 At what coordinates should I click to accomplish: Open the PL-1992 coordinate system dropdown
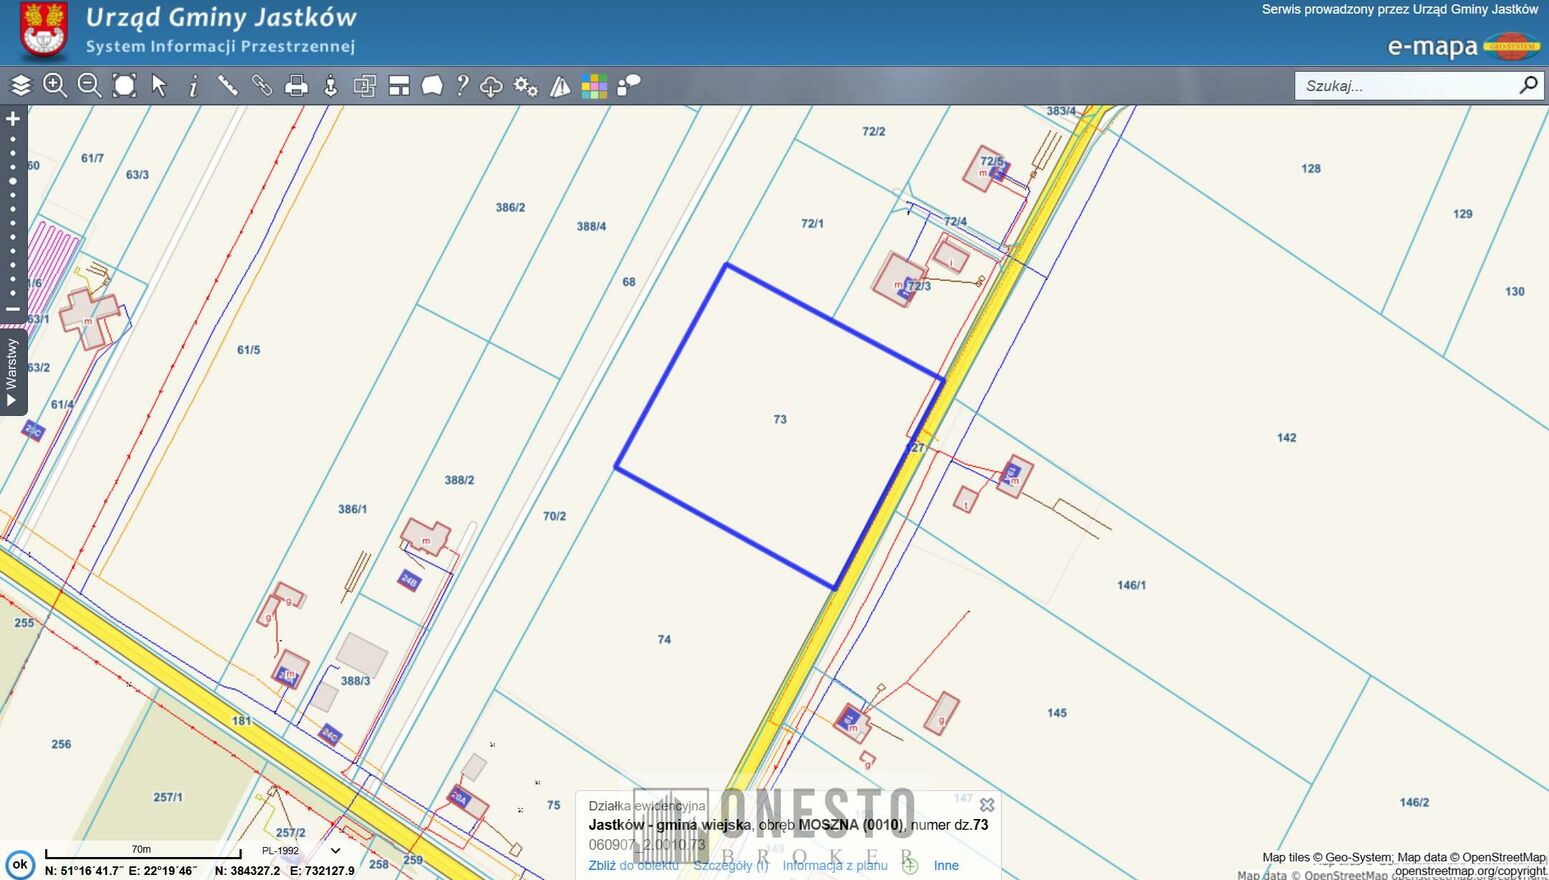click(335, 851)
